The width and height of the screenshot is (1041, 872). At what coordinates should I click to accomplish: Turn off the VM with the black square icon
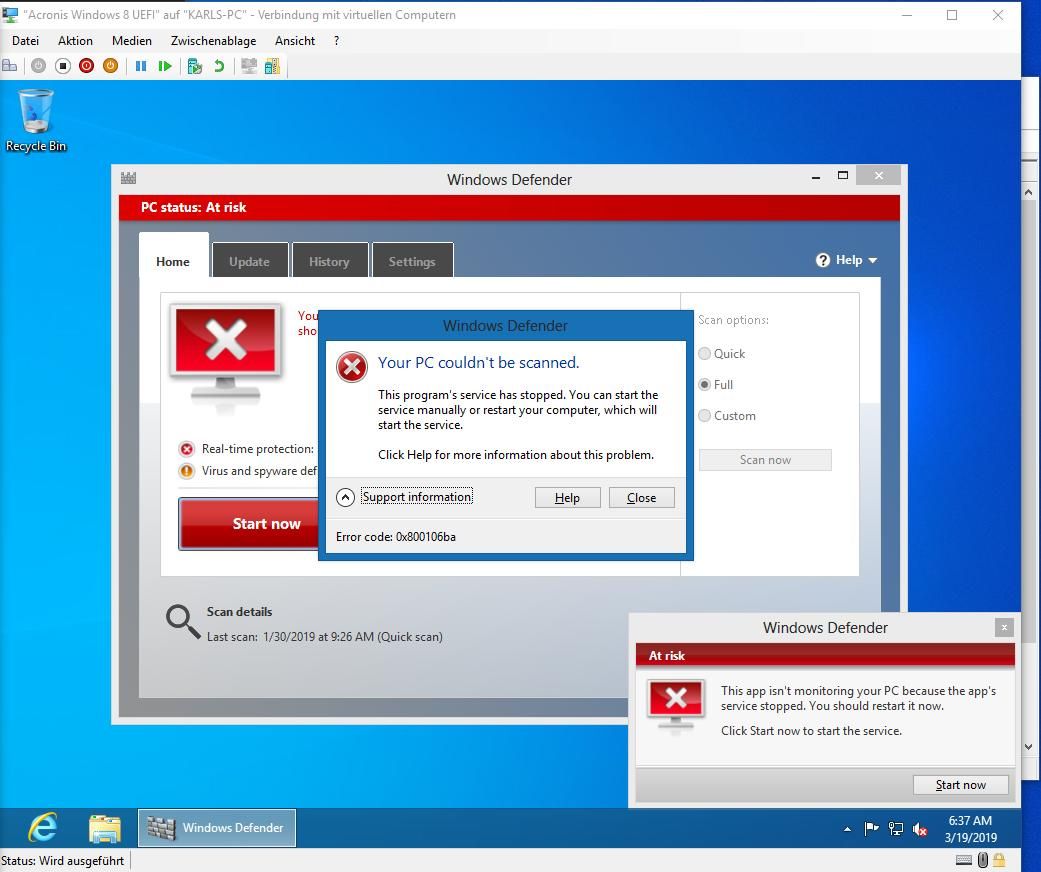62,66
